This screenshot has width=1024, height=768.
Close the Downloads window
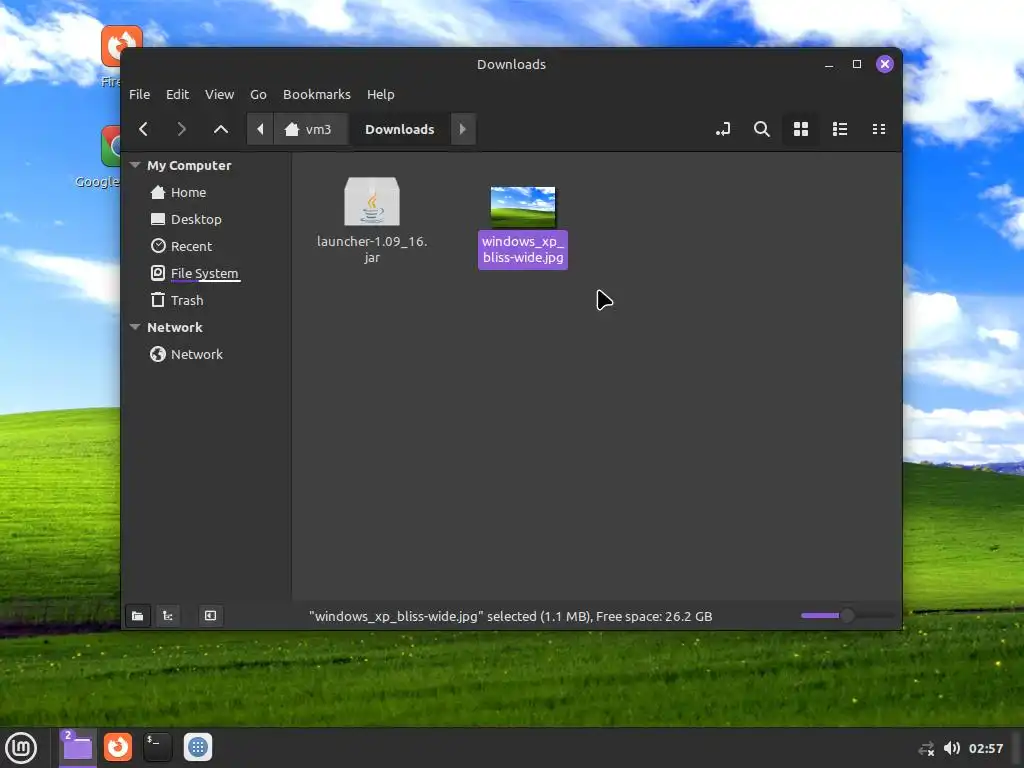(885, 64)
